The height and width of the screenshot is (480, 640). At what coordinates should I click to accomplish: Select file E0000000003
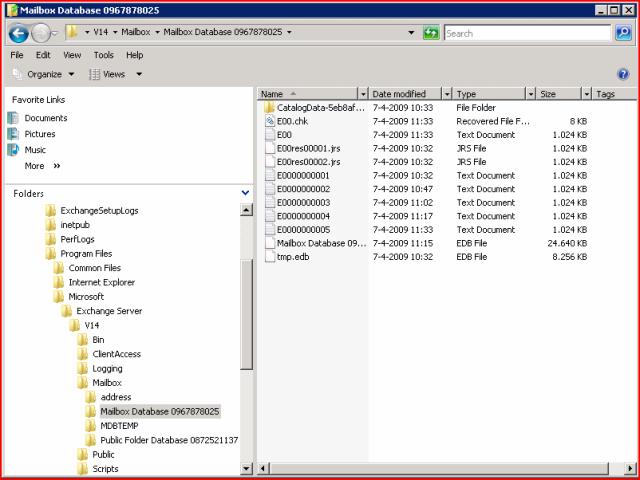(x=303, y=202)
